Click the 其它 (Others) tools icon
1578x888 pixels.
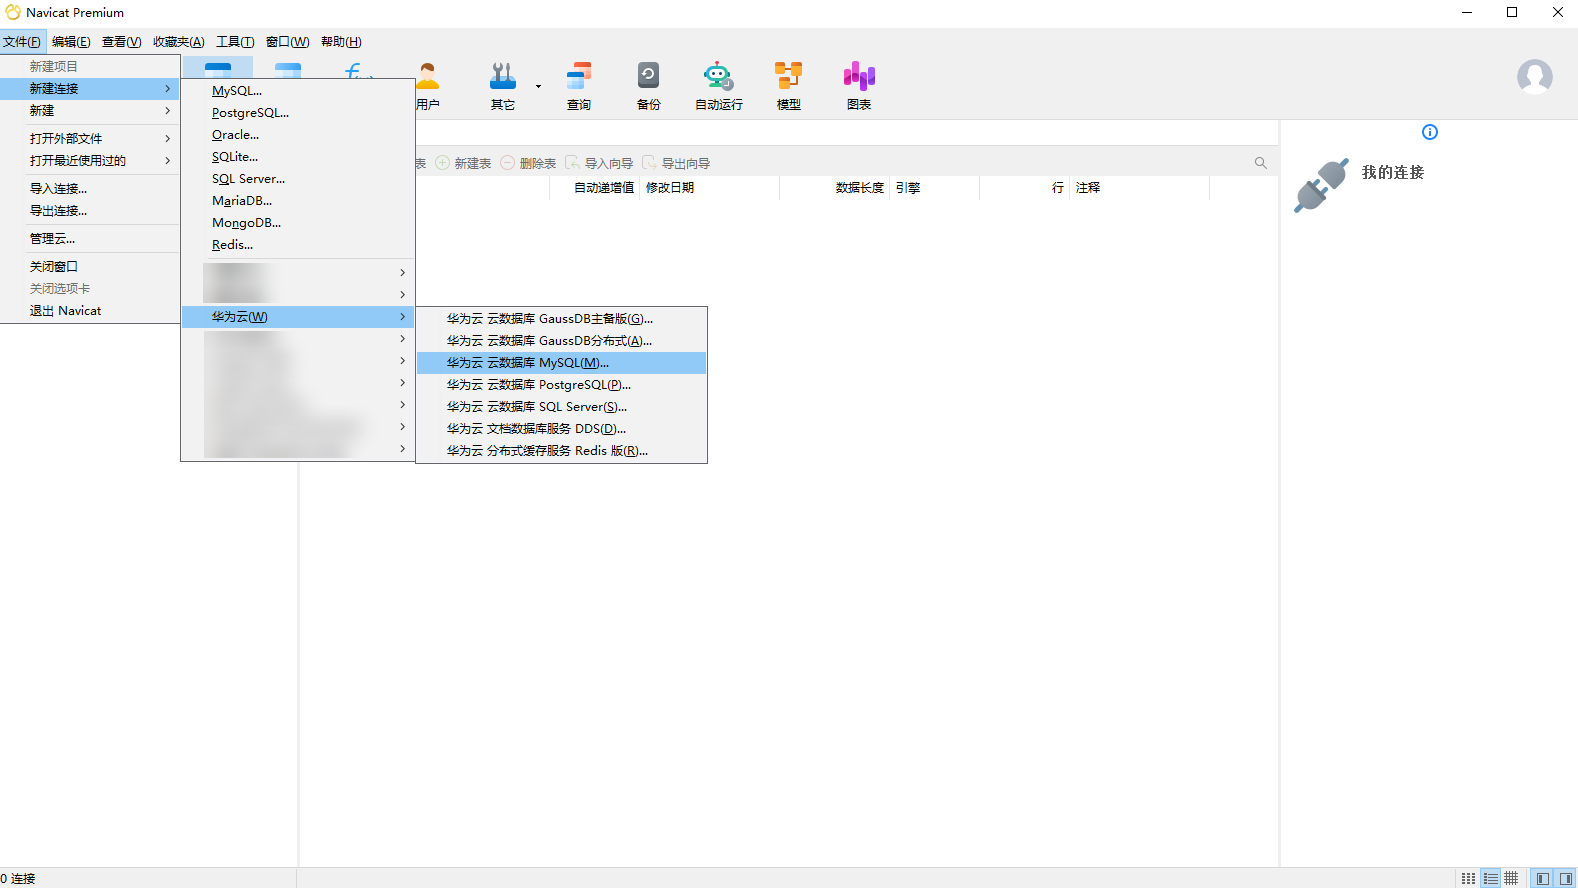pyautogui.click(x=502, y=85)
